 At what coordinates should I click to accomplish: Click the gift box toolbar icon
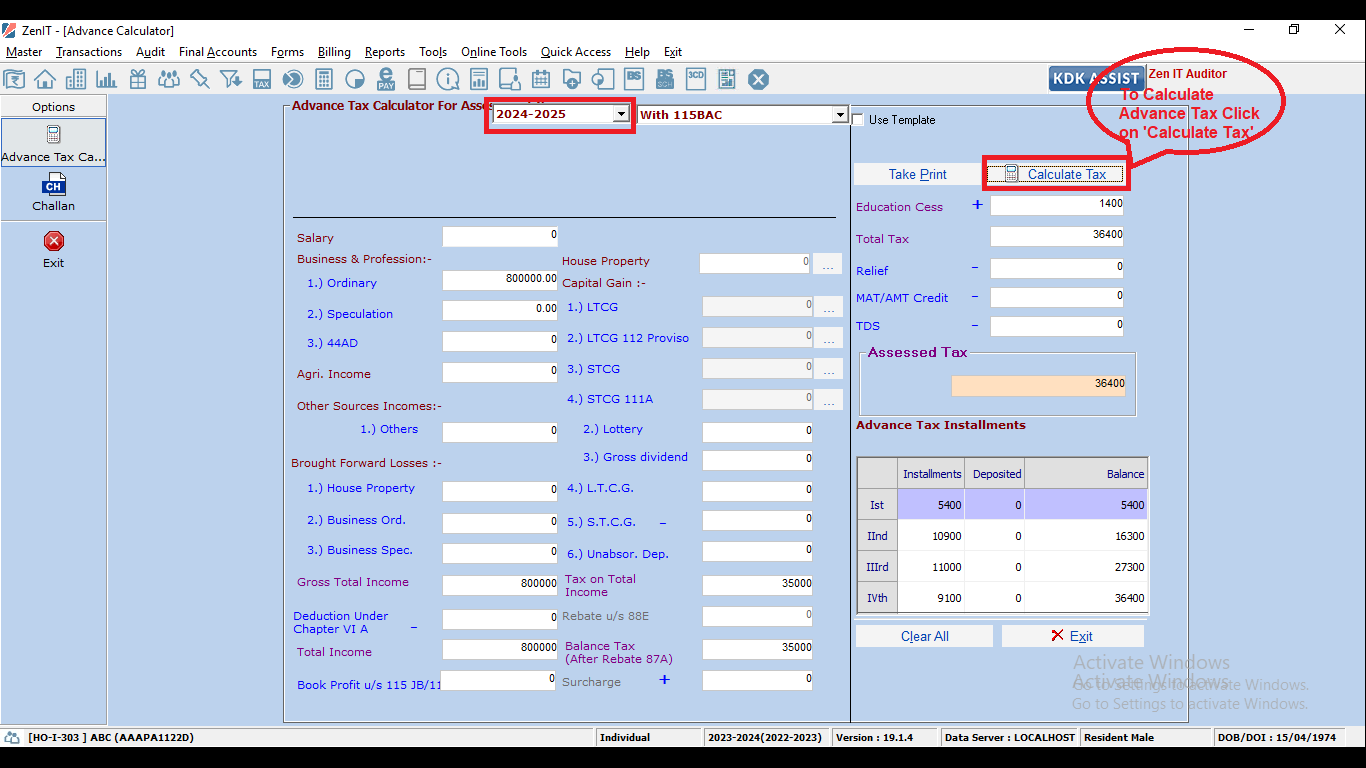[x=138, y=79]
